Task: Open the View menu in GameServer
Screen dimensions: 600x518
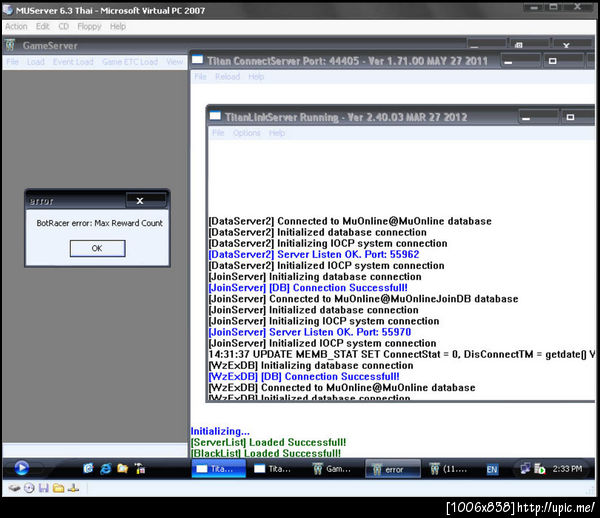Action: point(174,62)
